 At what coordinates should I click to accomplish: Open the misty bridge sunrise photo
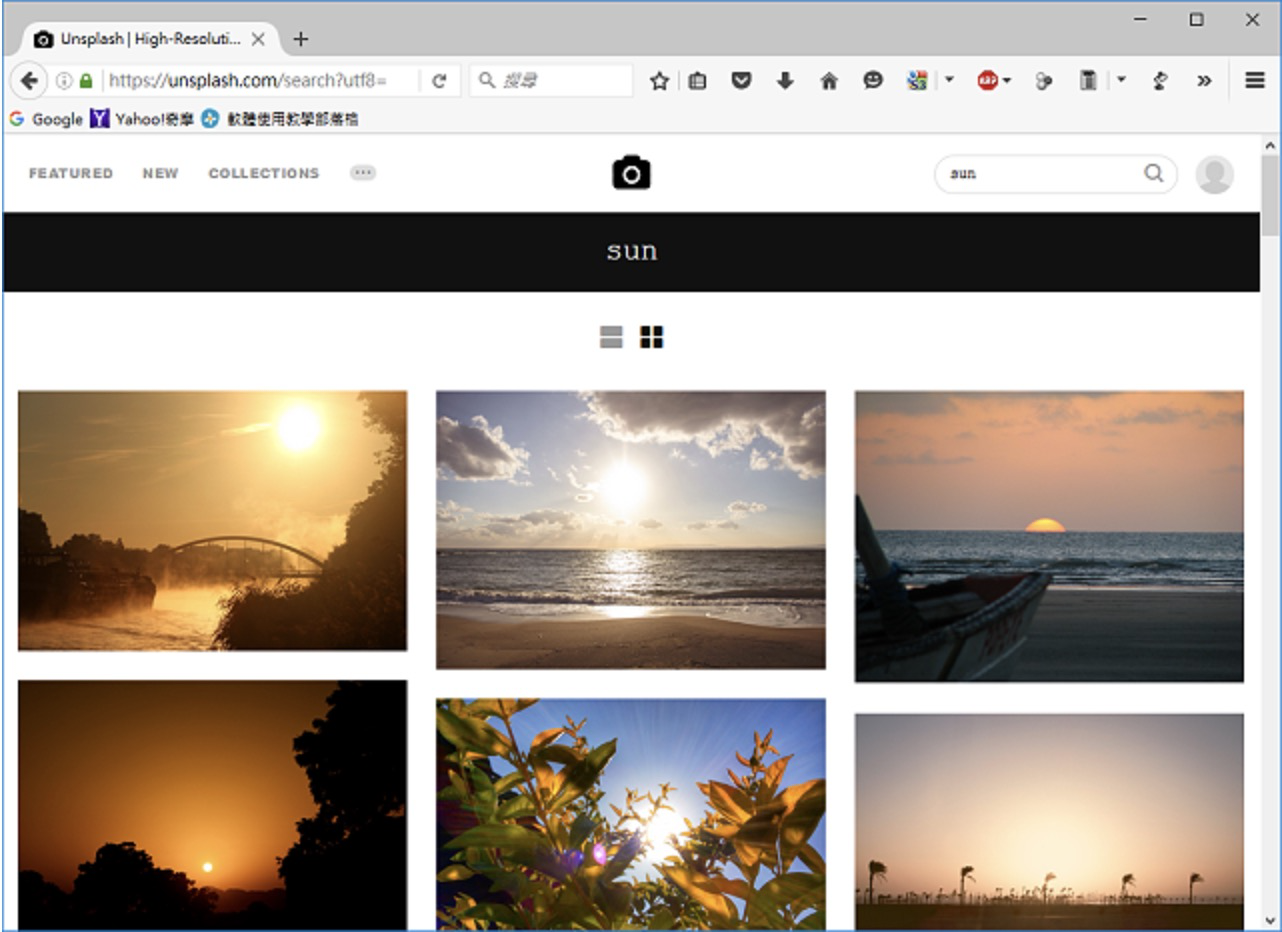click(x=213, y=520)
